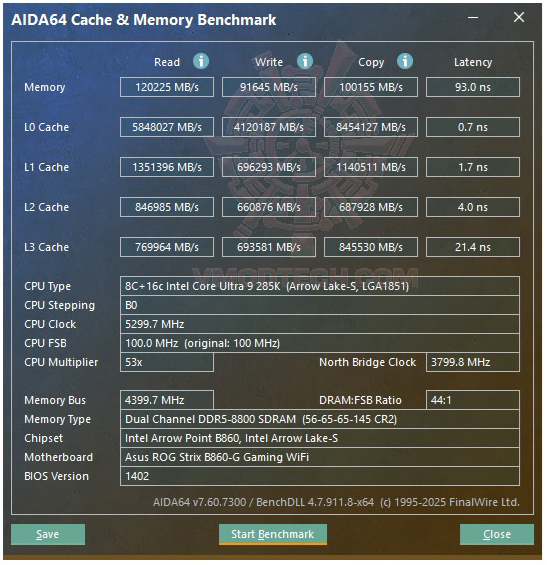
Task: Click the AIDA64 v7.60.7300 version footer text
Action: coord(336,502)
